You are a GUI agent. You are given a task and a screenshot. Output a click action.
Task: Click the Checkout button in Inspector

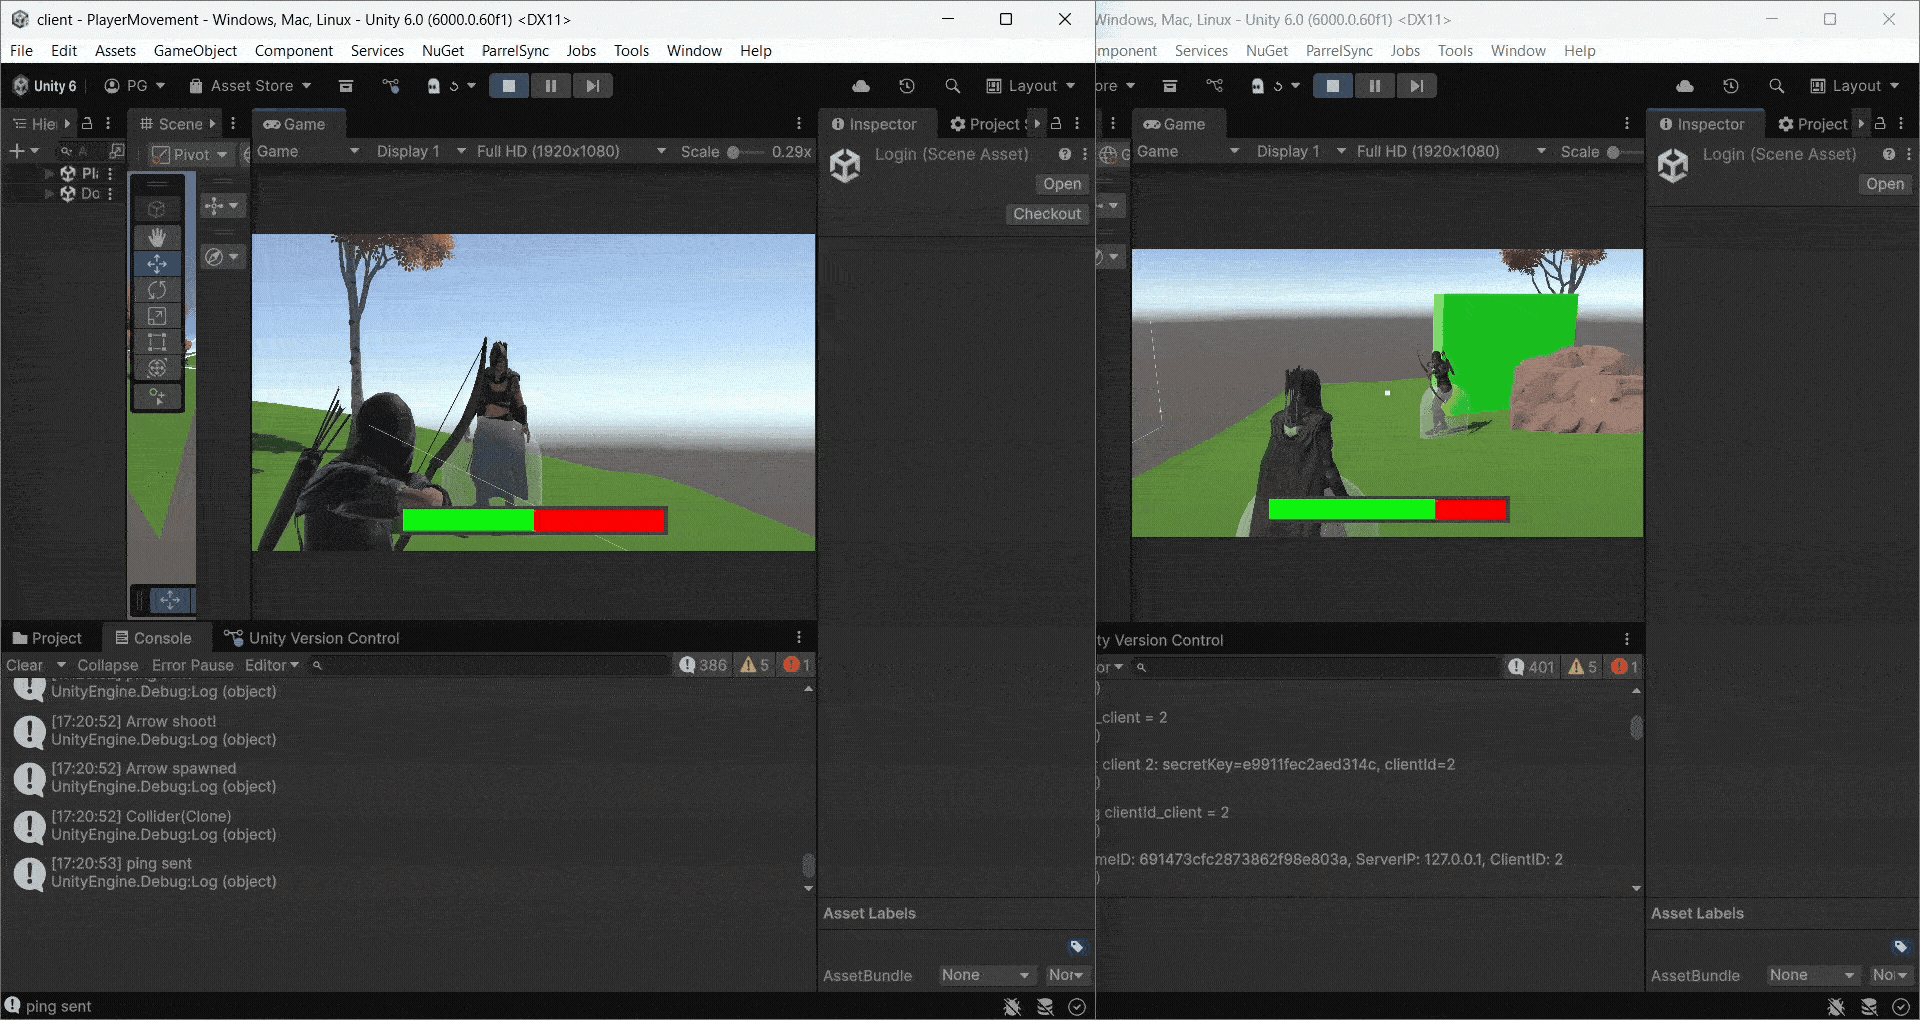coord(1046,214)
